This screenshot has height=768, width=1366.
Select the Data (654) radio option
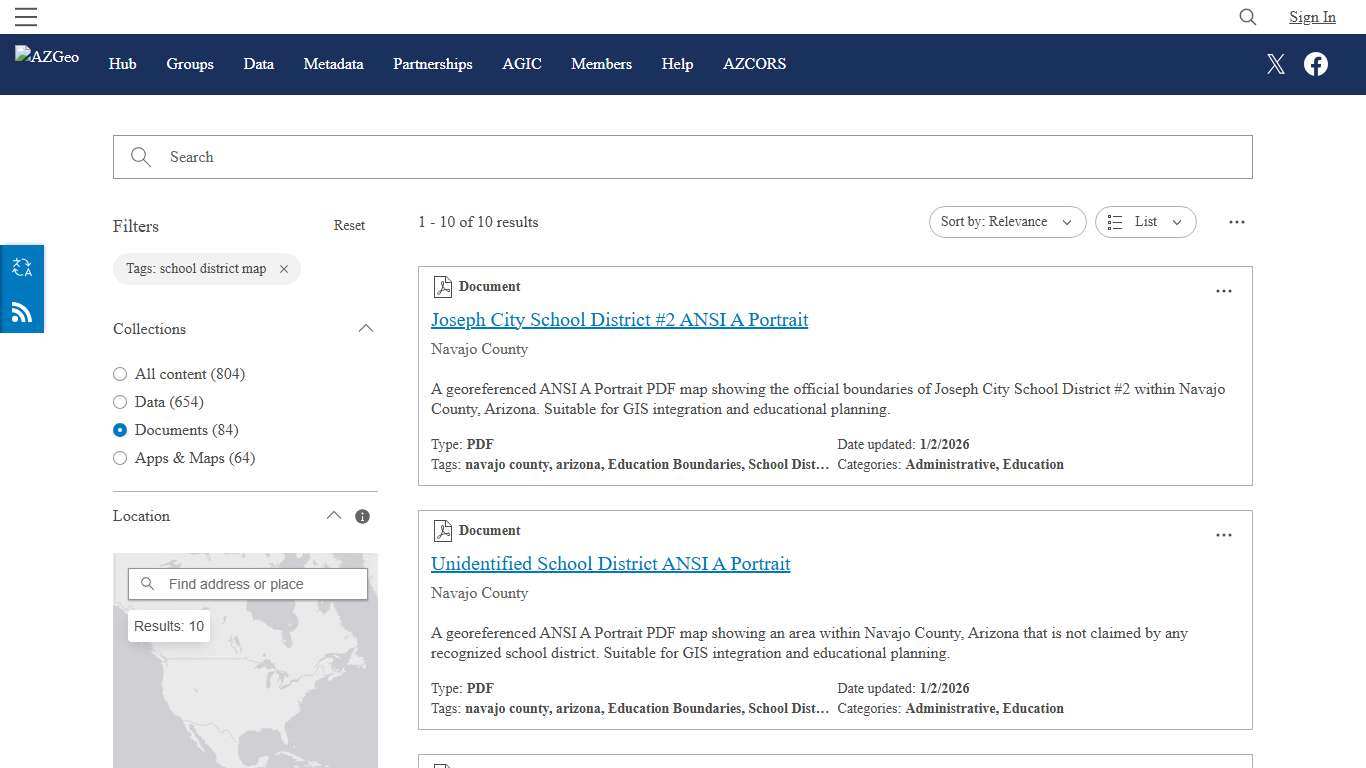(120, 402)
